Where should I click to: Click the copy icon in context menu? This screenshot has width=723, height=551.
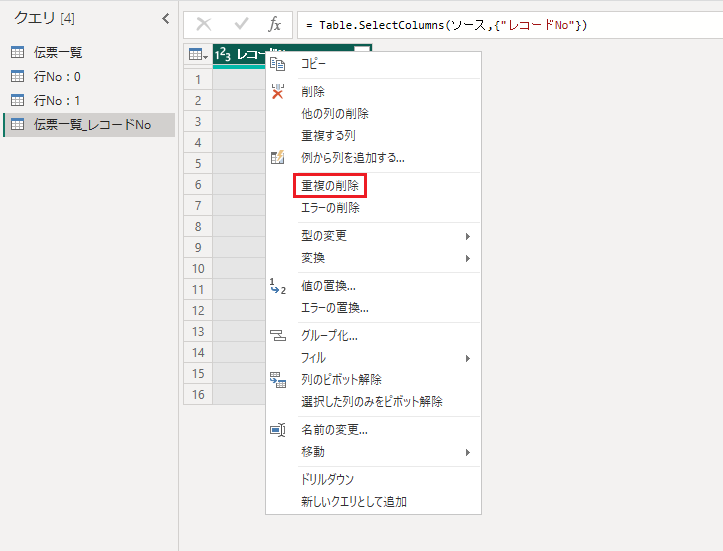278,64
